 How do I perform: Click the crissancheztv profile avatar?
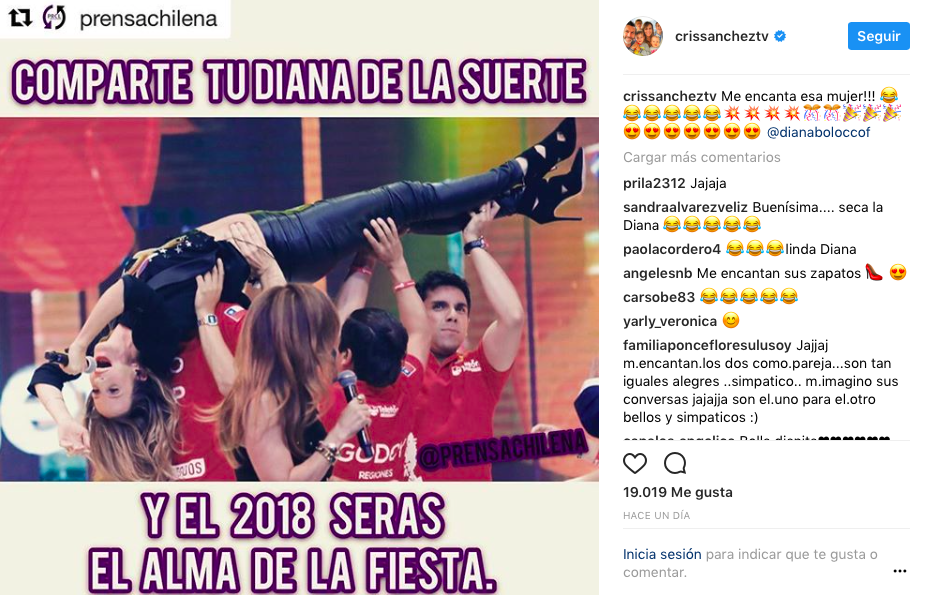pos(643,36)
